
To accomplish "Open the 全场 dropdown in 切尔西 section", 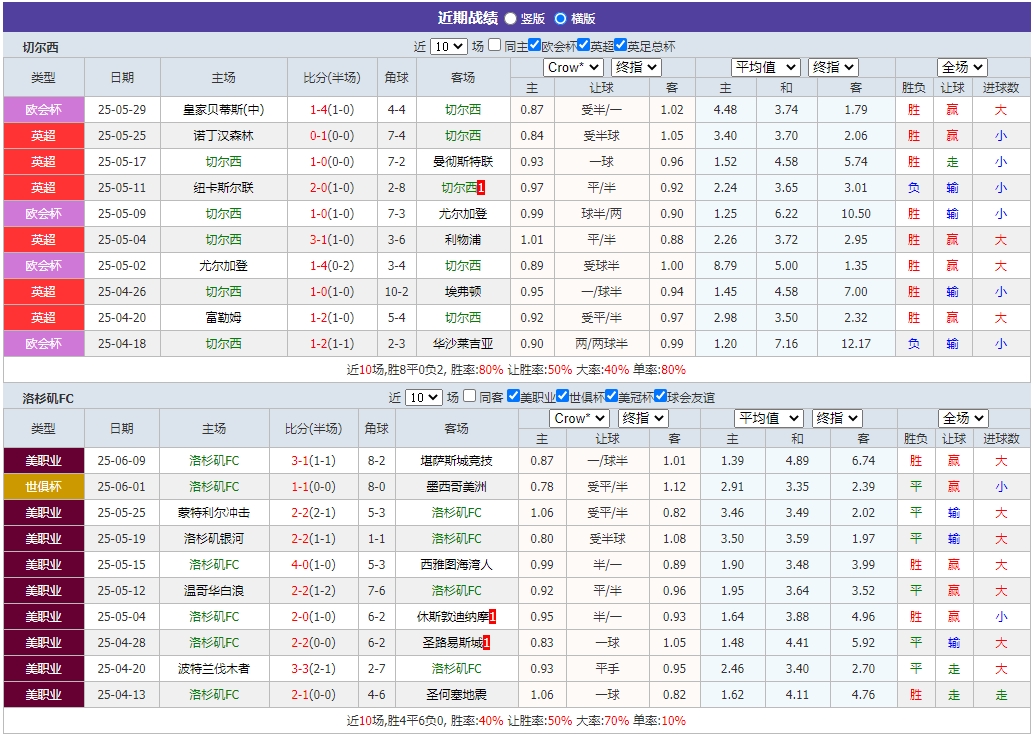I will point(960,67).
